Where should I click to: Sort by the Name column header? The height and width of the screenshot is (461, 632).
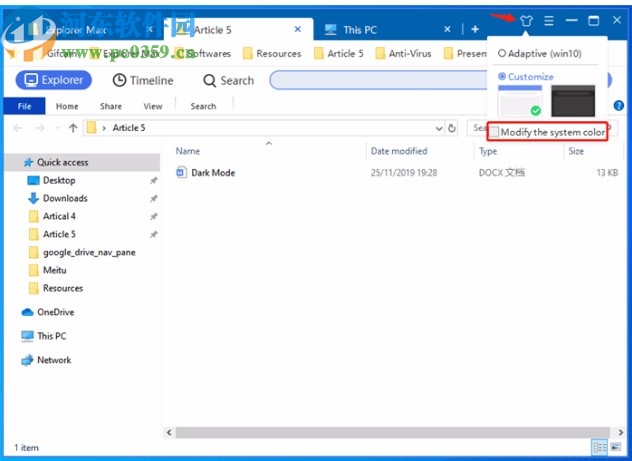[x=188, y=151]
